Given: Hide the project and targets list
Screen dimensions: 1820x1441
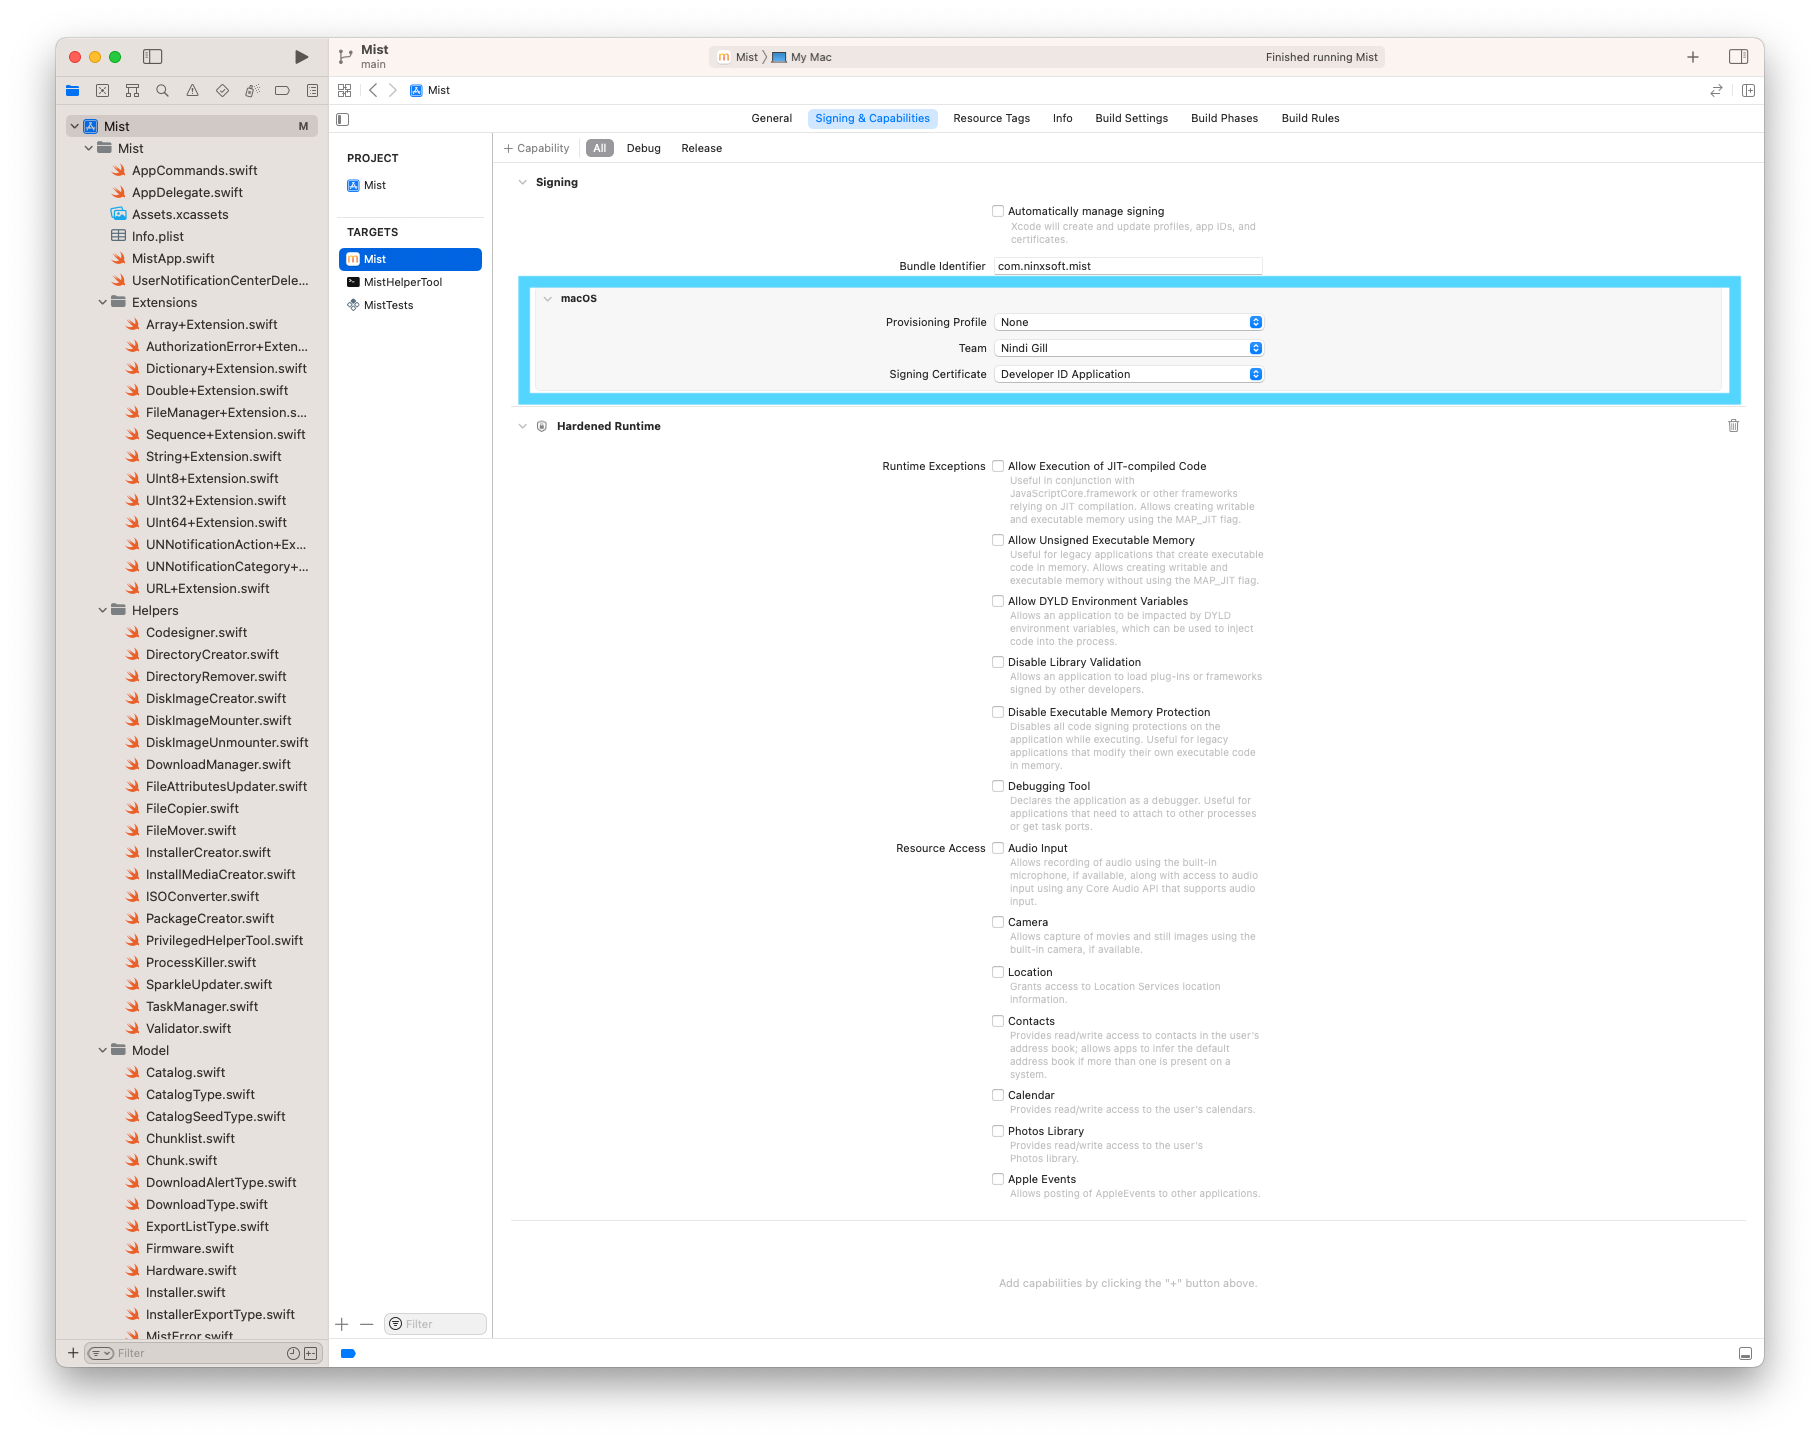Looking at the screenshot, I should [x=343, y=119].
